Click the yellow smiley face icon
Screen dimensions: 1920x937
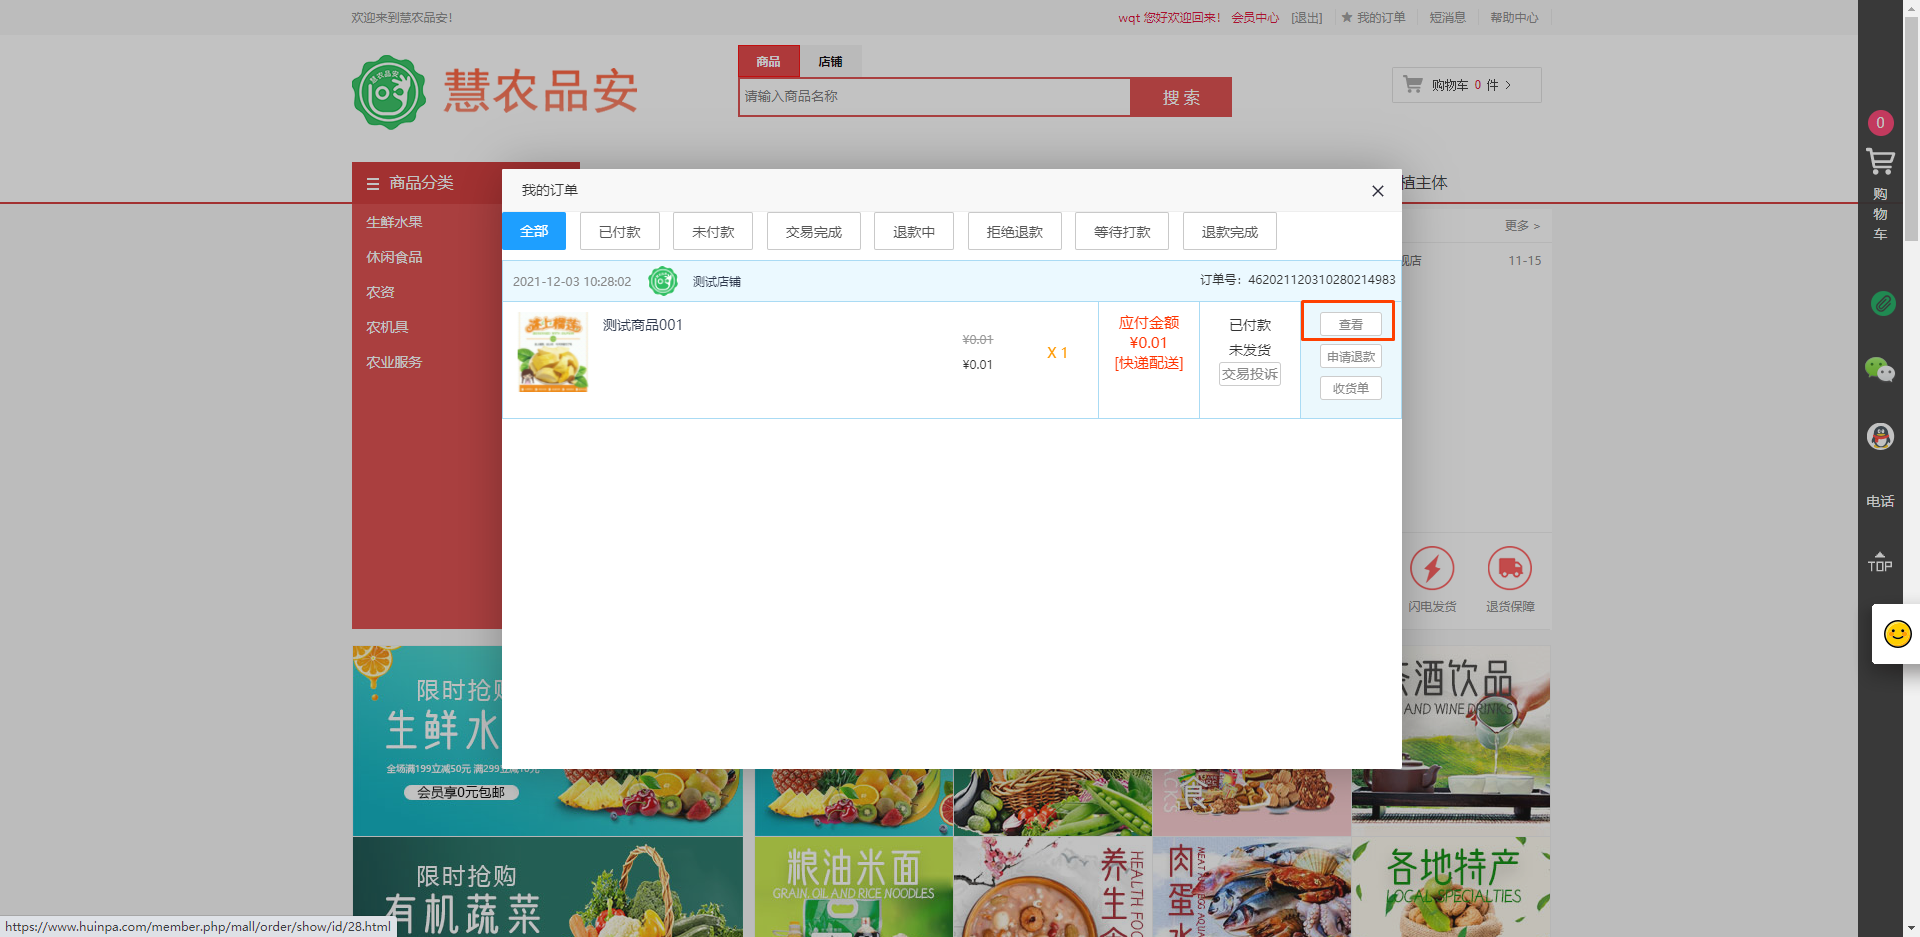click(1897, 634)
